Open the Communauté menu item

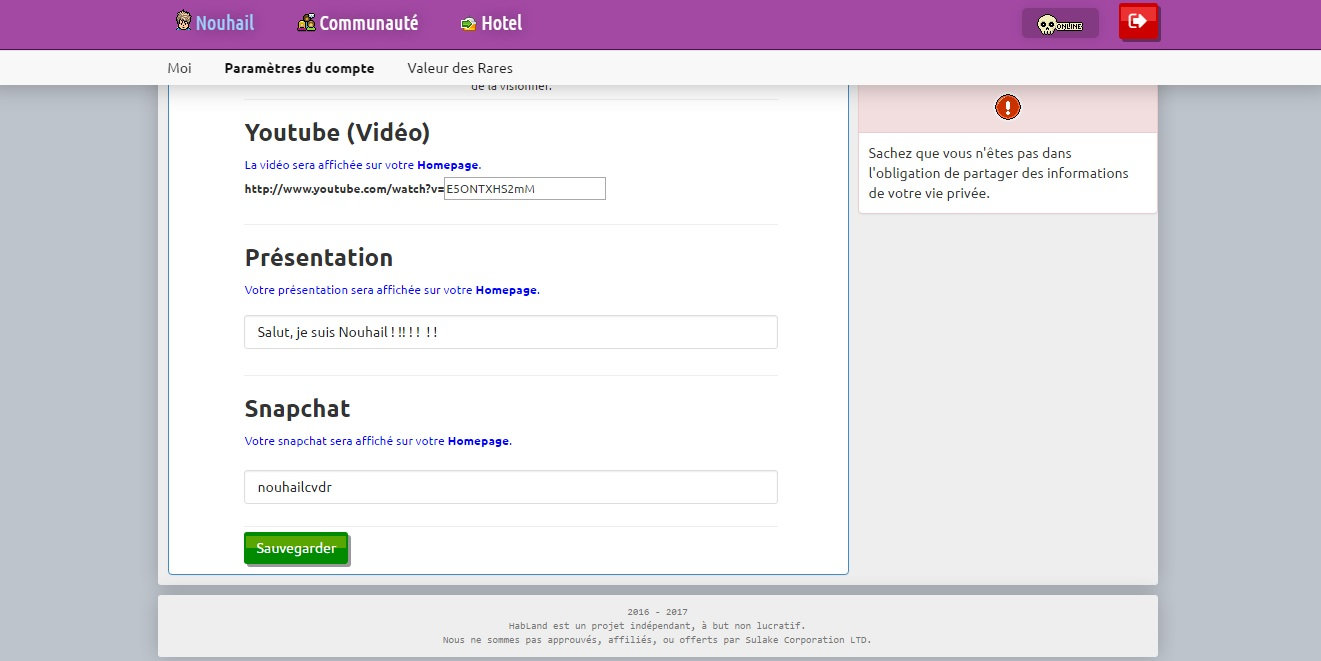(367, 22)
